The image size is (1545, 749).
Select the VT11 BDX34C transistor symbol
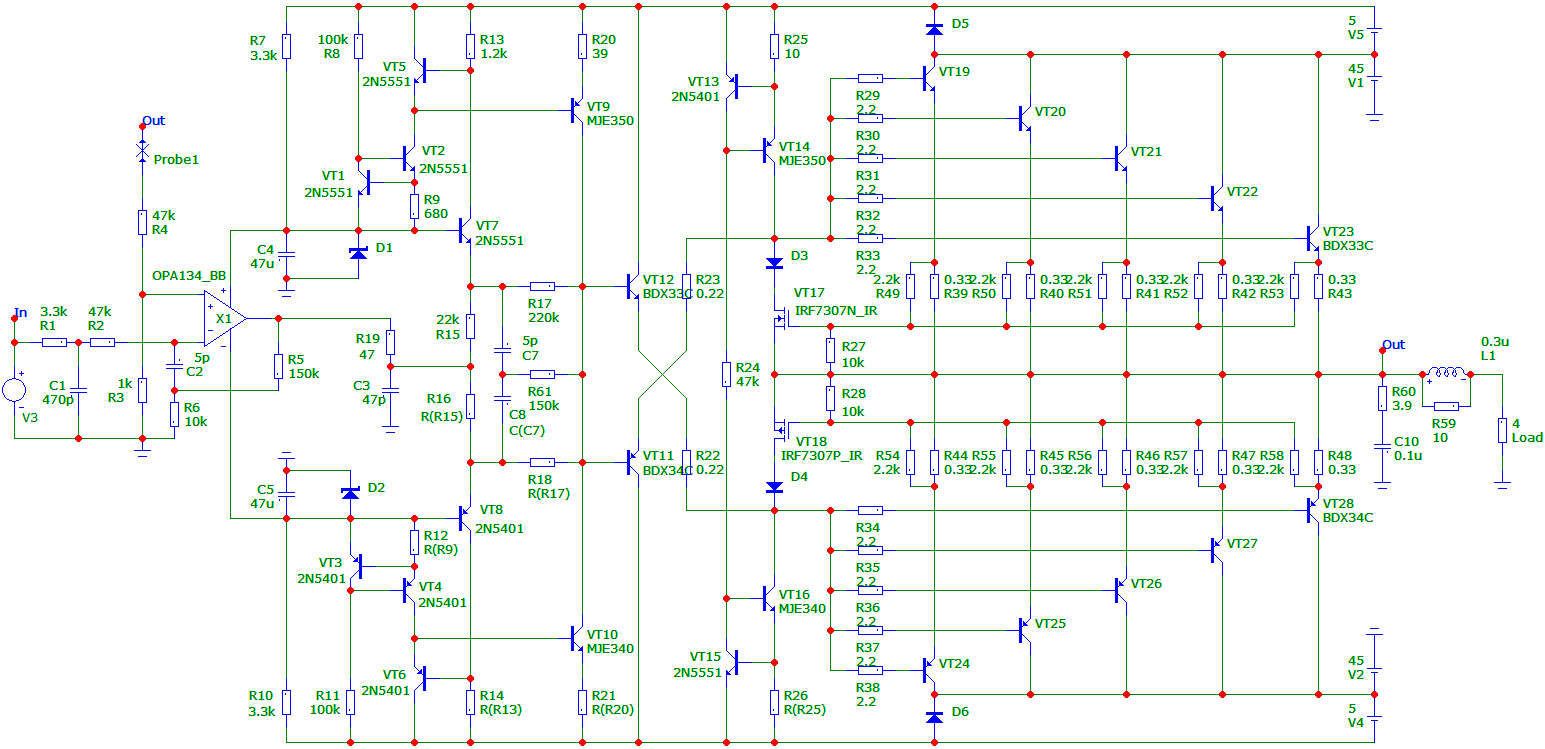pos(634,462)
